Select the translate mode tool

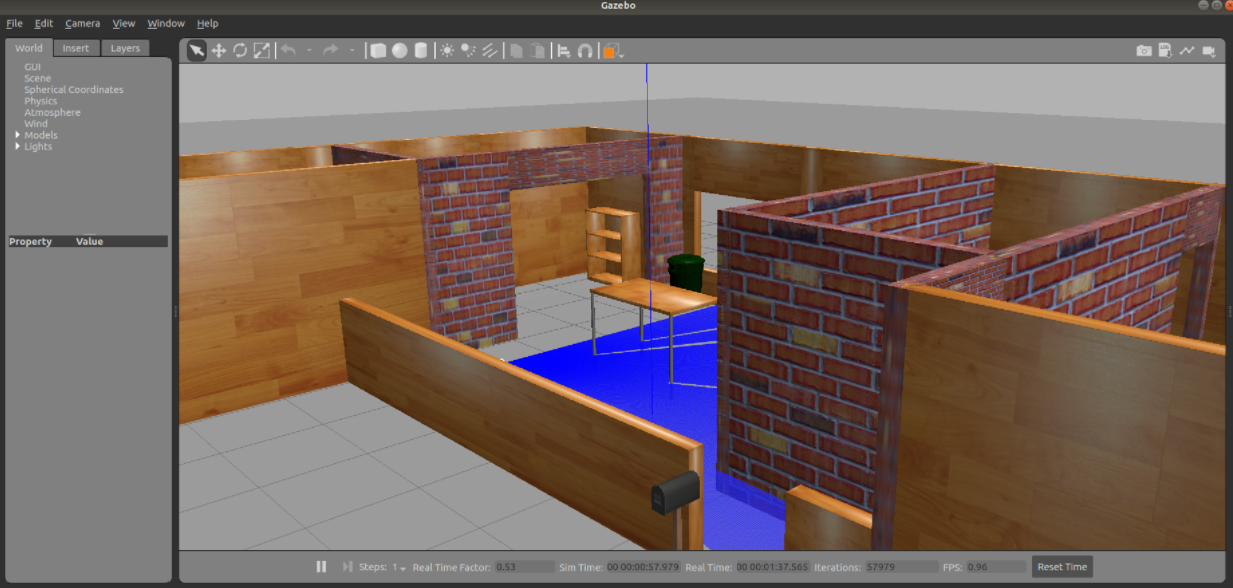click(x=219, y=51)
